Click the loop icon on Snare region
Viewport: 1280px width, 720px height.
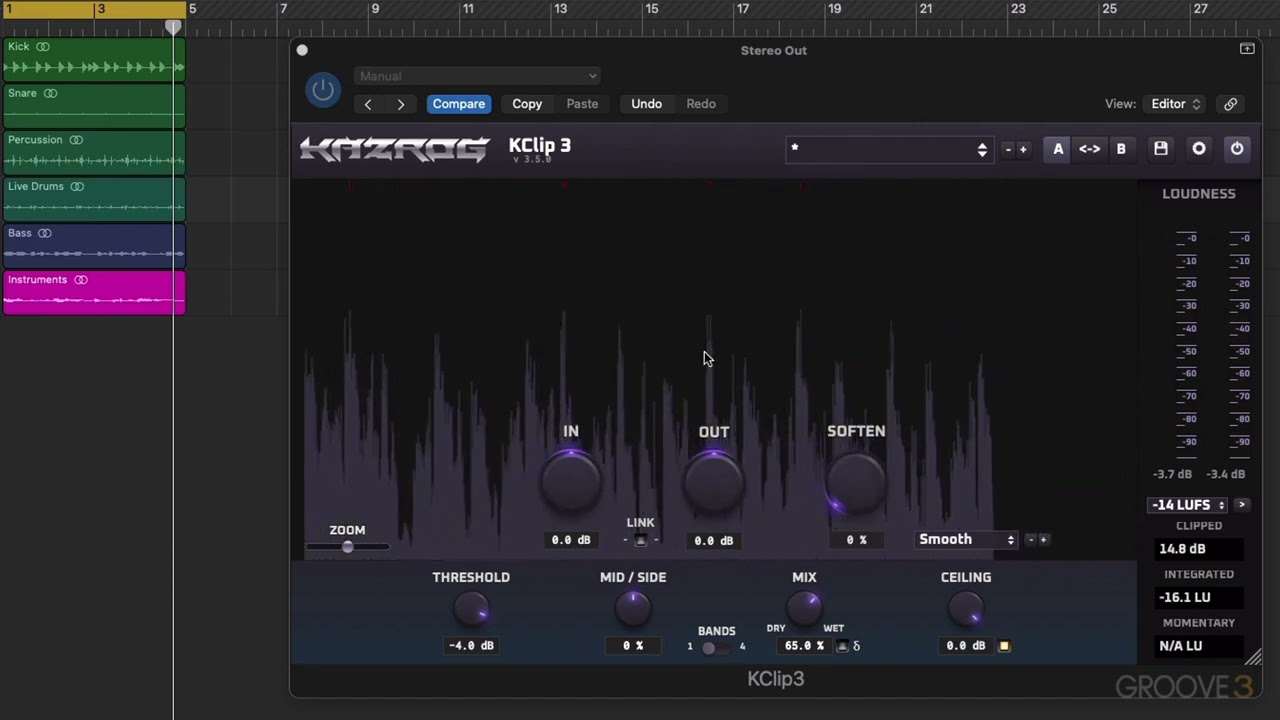(50, 93)
